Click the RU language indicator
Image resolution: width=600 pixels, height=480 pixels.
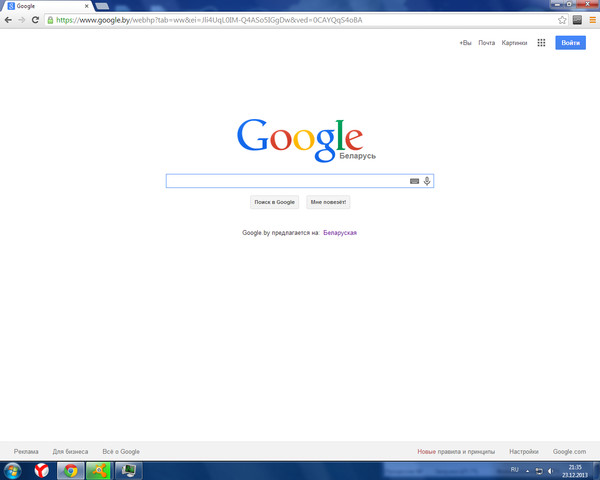(x=515, y=470)
